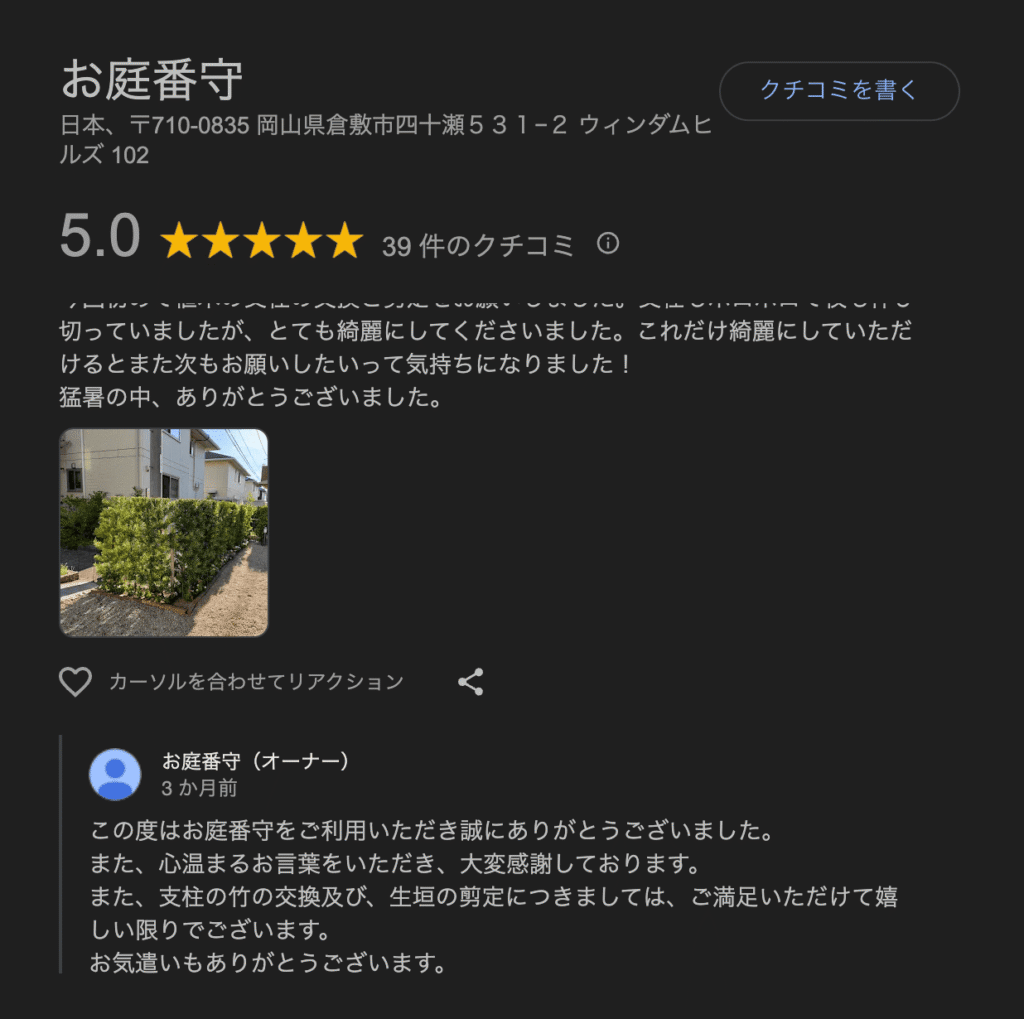Click the fifth yellow rating star

point(345,240)
